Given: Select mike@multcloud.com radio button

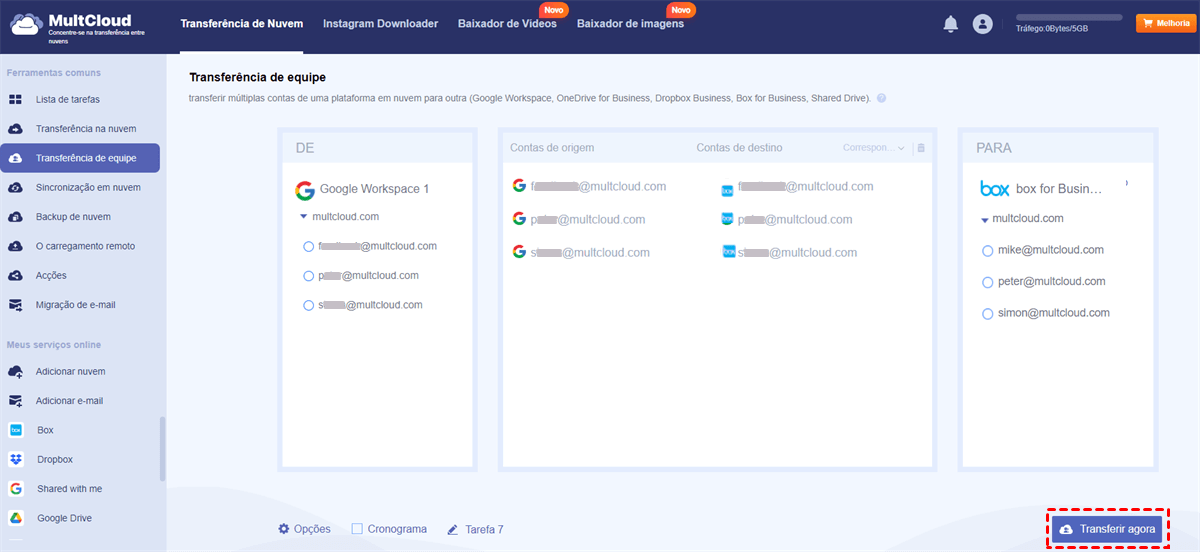Looking at the screenshot, I should (988, 251).
